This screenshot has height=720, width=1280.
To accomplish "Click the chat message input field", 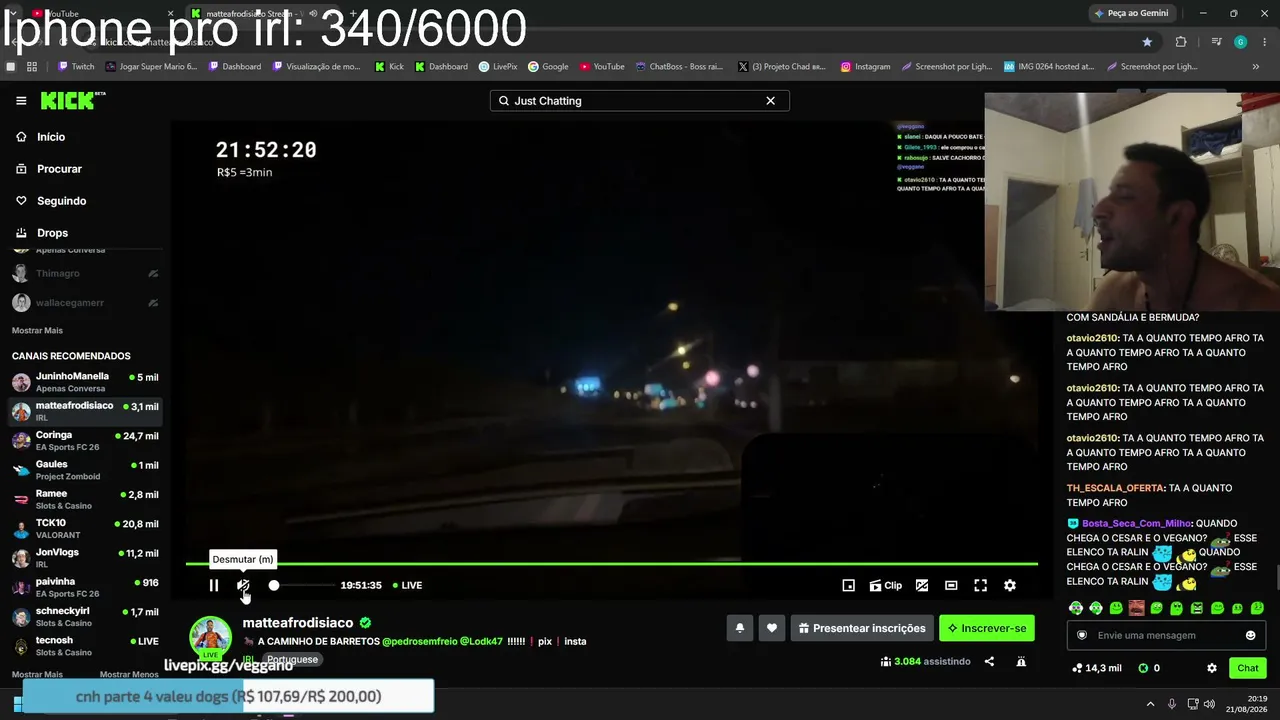I will tap(1165, 636).
